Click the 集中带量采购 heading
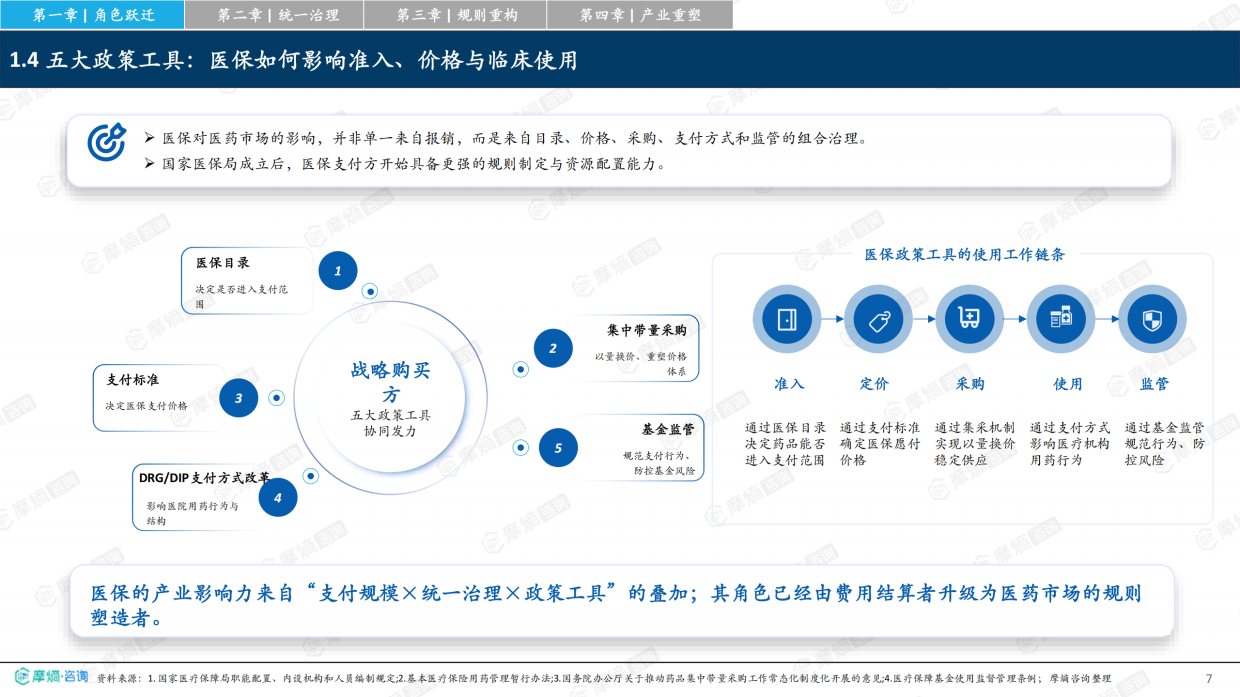This screenshot has height=697, width=1240. [647, 330]
